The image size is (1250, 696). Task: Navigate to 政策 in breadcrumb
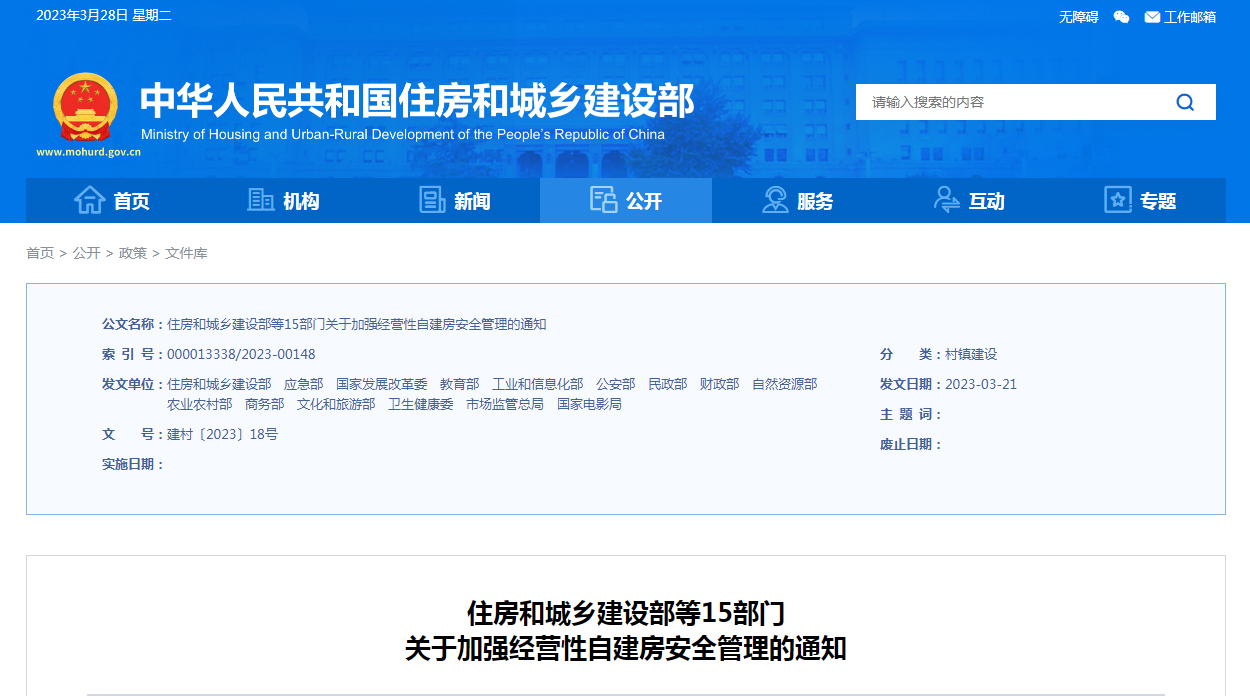132,253
